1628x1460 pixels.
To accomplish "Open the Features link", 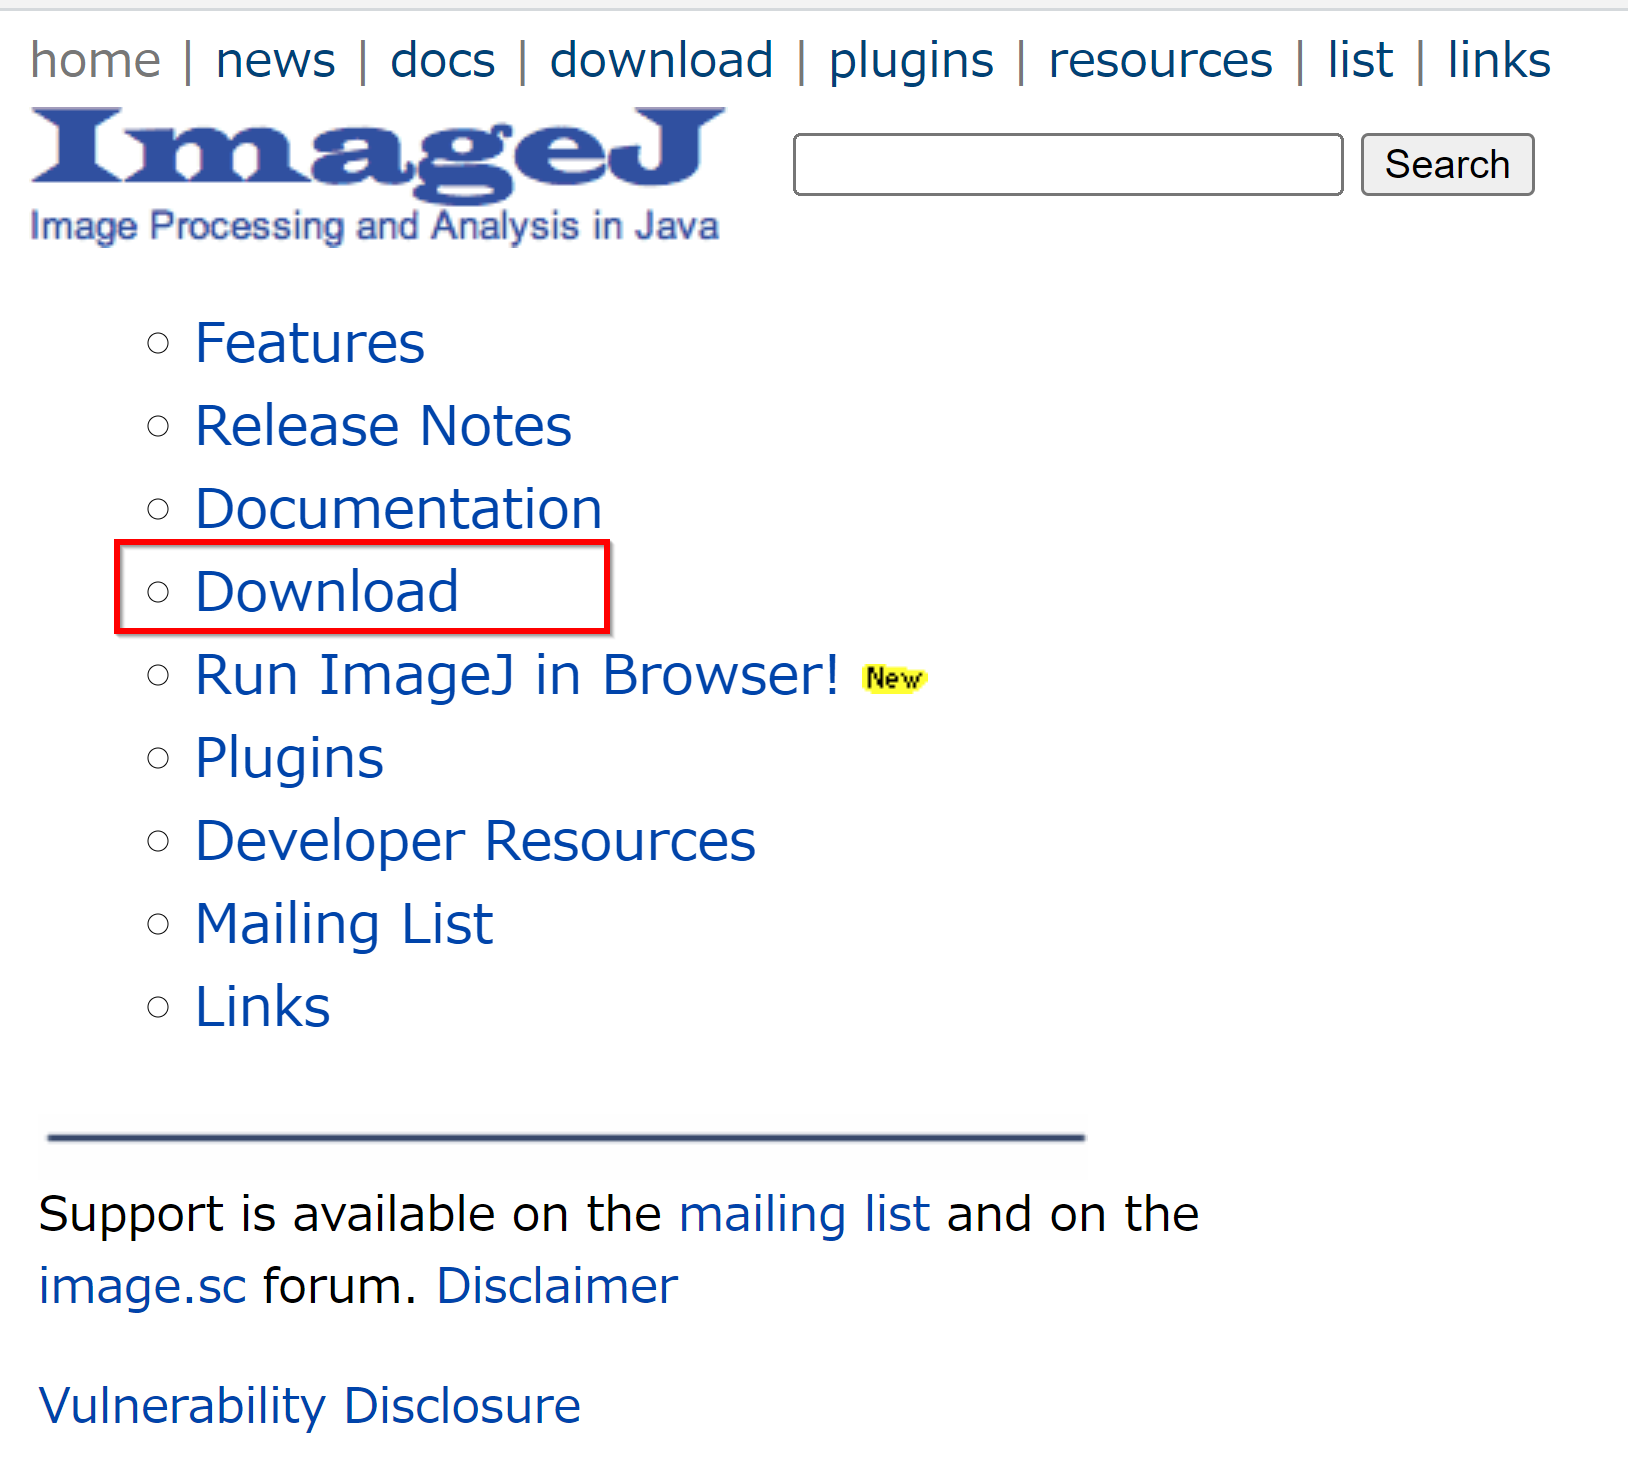I will point(310,343).
